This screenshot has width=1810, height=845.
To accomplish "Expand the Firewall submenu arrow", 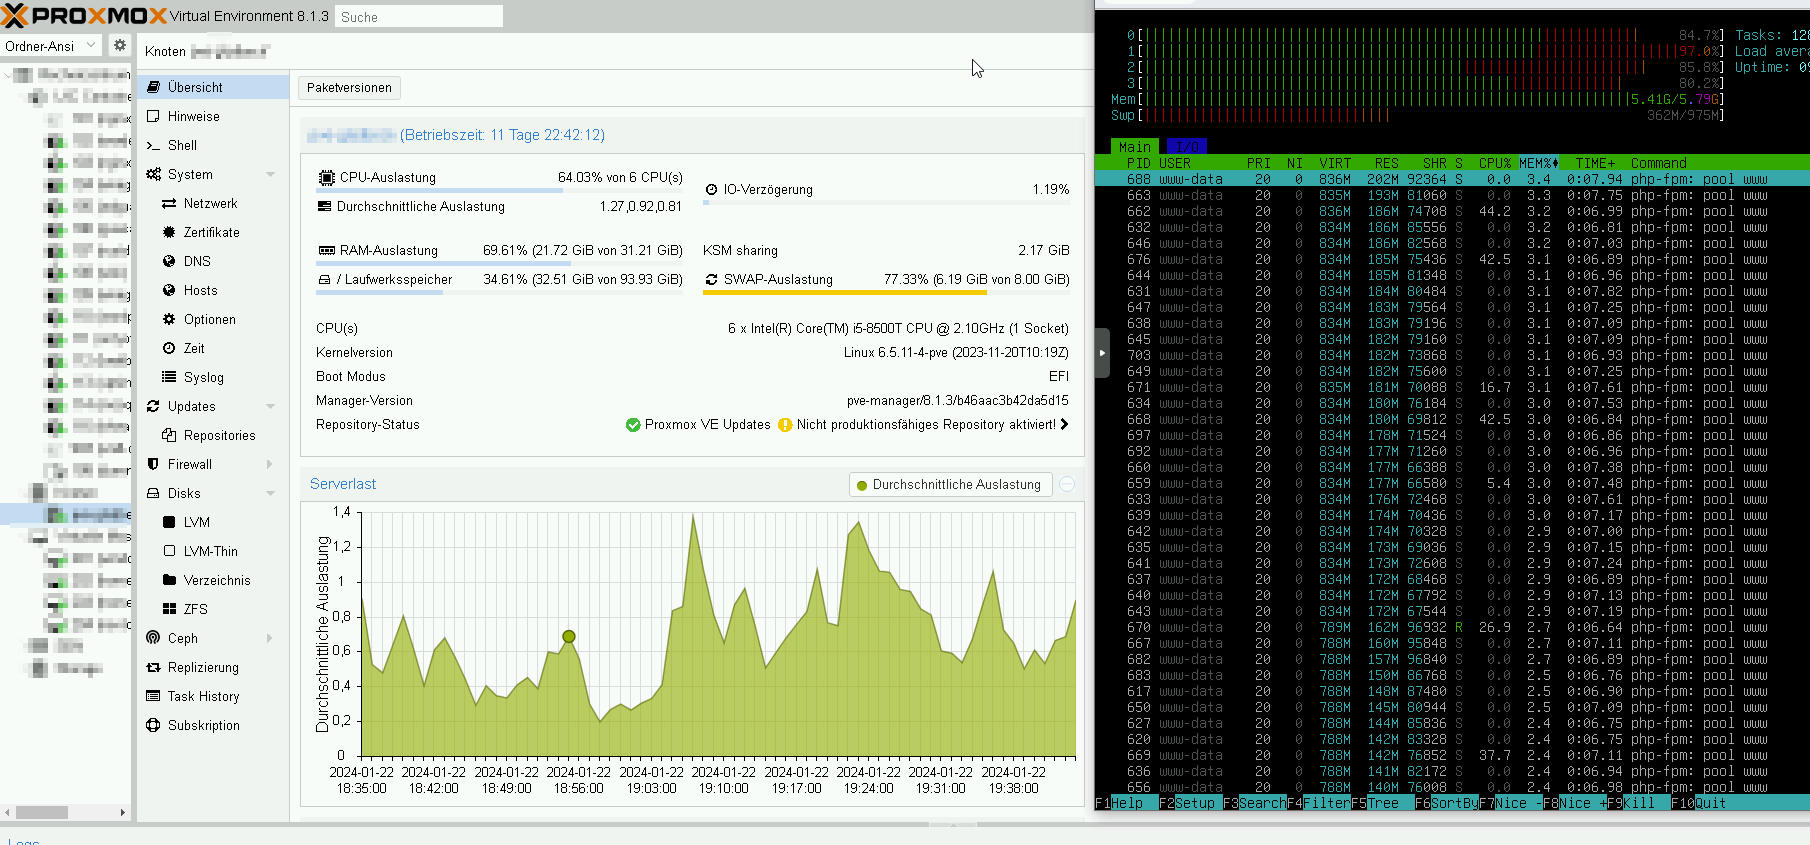I will pyautogui.click(x=270, y=464).
